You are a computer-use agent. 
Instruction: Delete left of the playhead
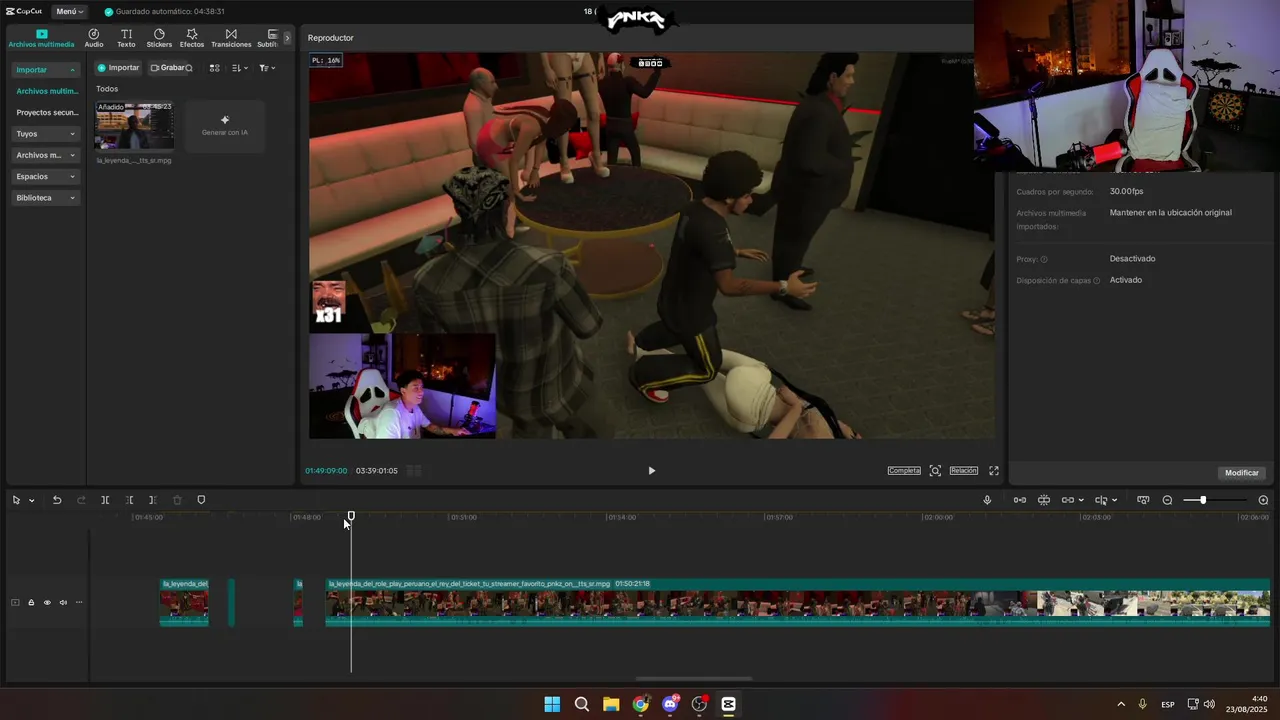click(129, 500)
